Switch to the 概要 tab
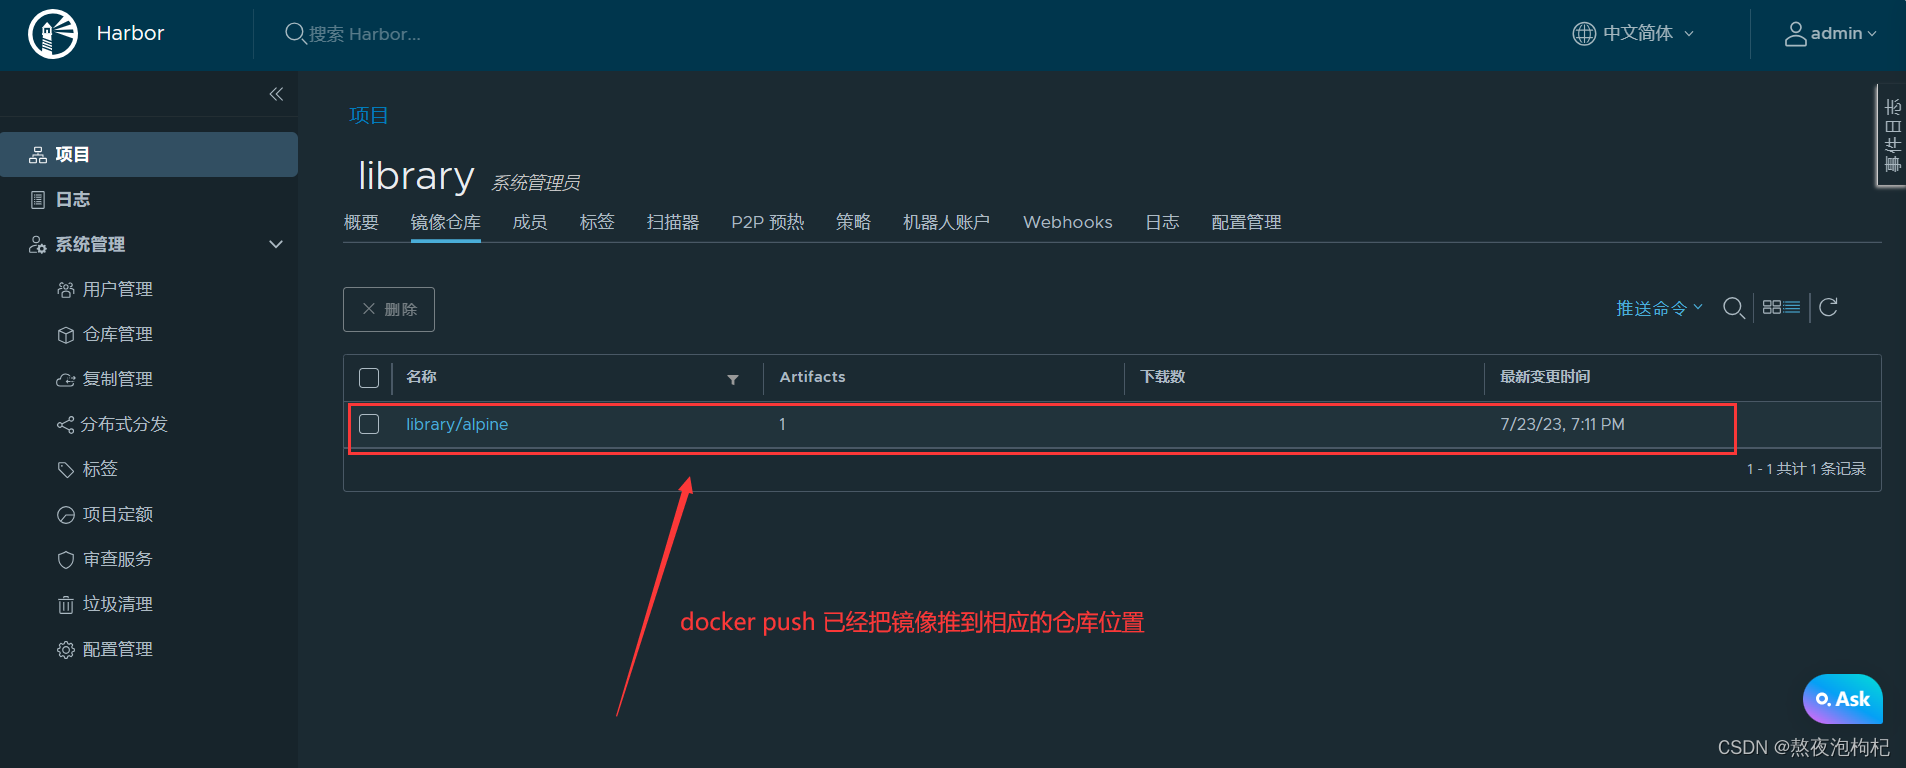 (361, 222)
